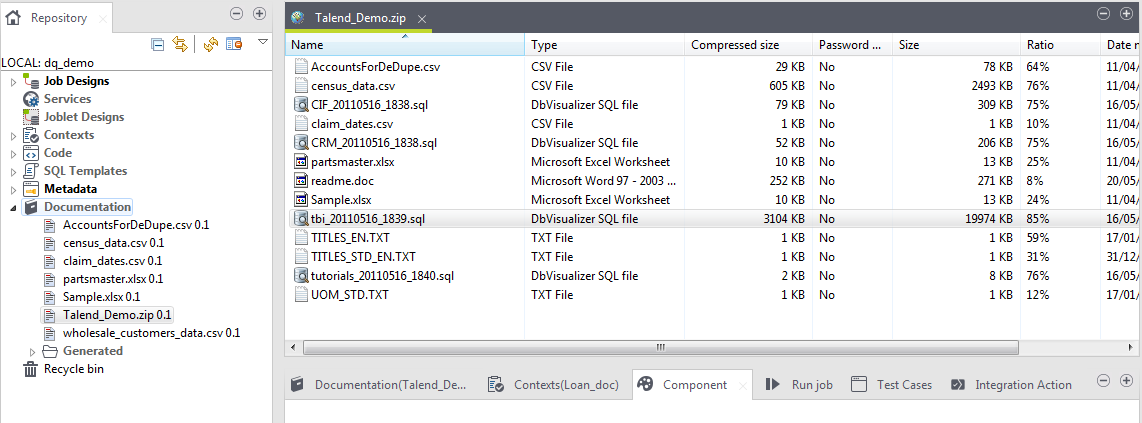Image resolution: width=1142 pixels, height=423 pixels.
Task: Click the Refresh repository icon
Action: 211,44
